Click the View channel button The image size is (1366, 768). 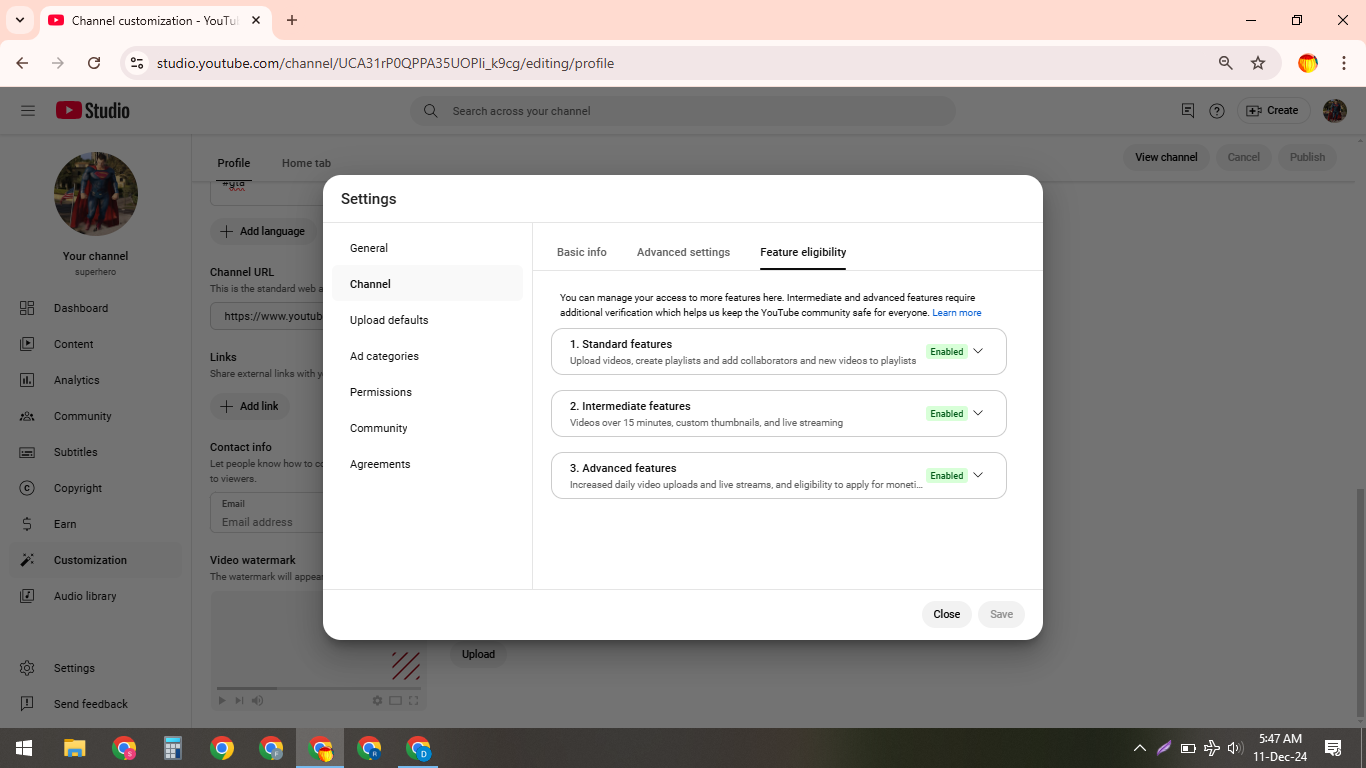(x=1166, y=157)
